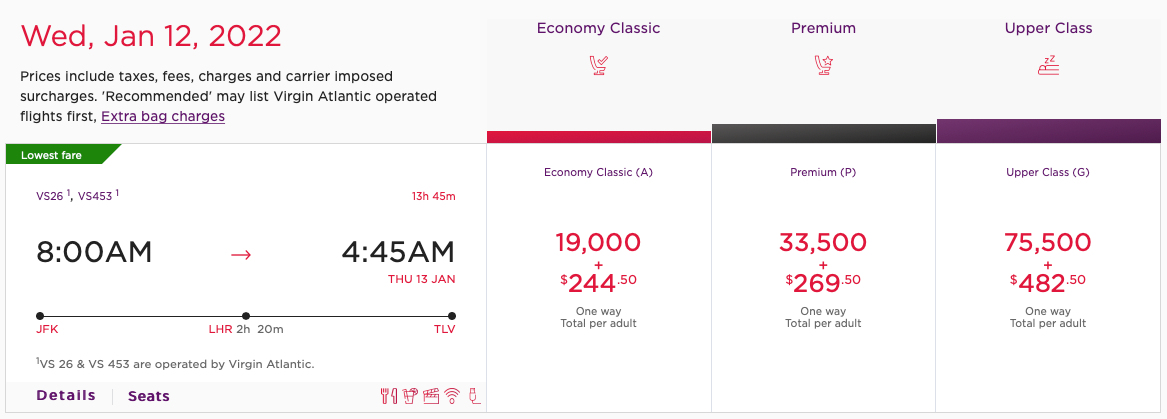
Task: Click the VS26 flight number
Action: click(x=52, y=196)
